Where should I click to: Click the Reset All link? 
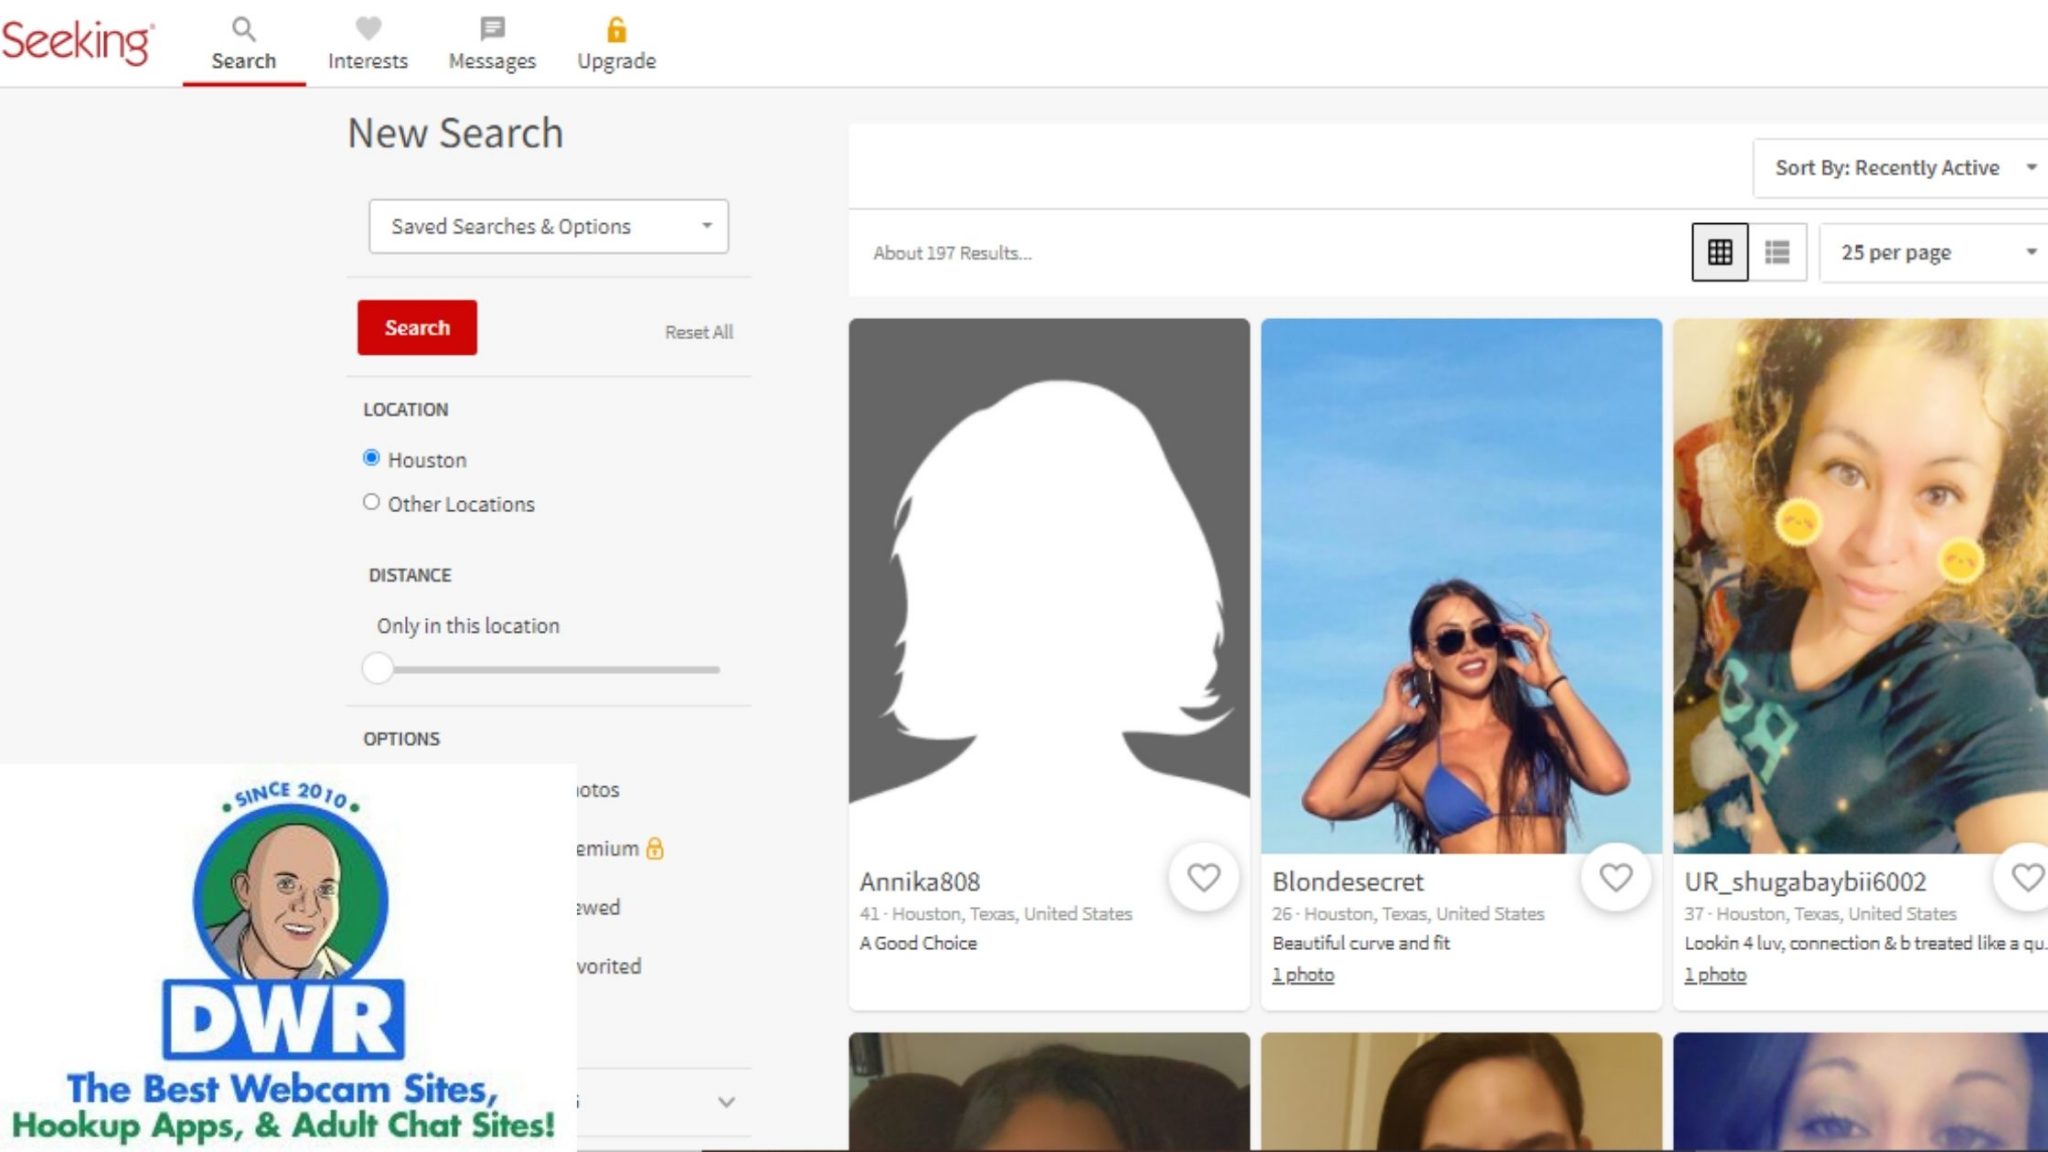[698, 332]
